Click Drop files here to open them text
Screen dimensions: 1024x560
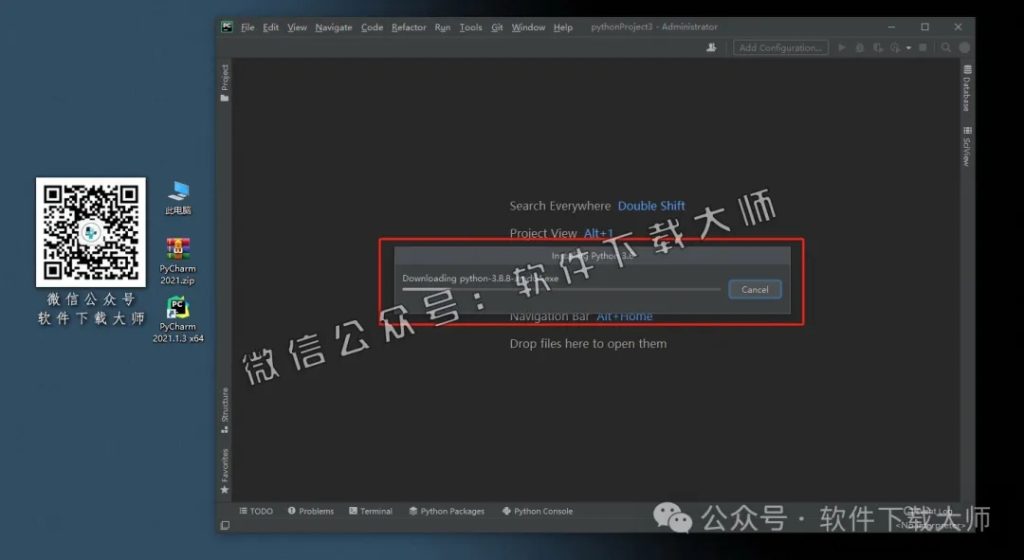[x=588, y=344]
